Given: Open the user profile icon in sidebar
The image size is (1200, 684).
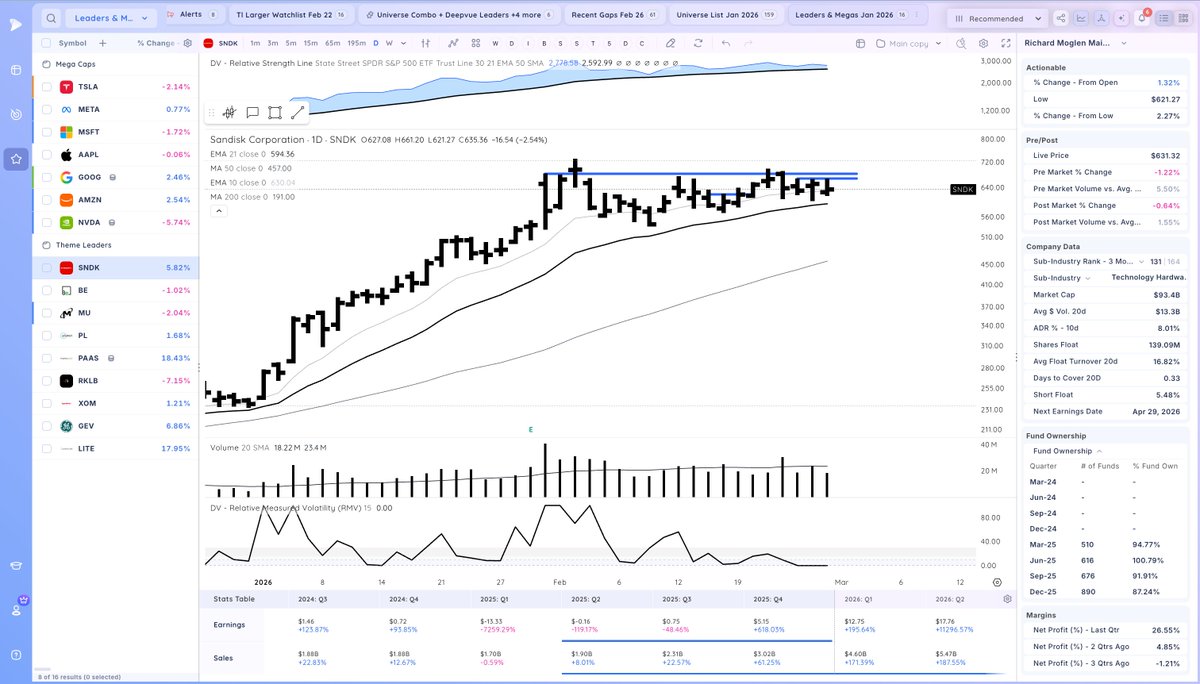Looking at the screenshot, I should [16, 609].
